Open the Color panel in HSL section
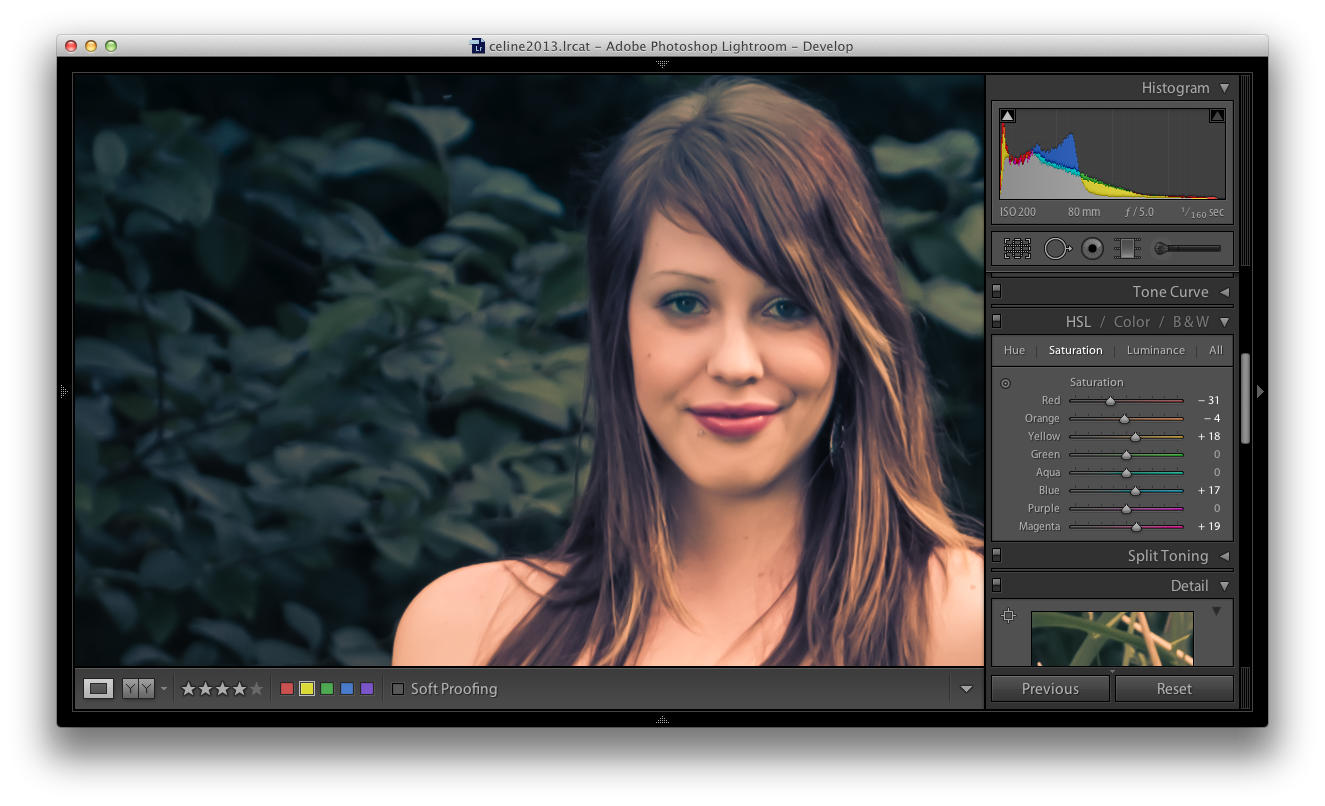The height and width of the screenshot is (806, 1325). coord(1131,321)
